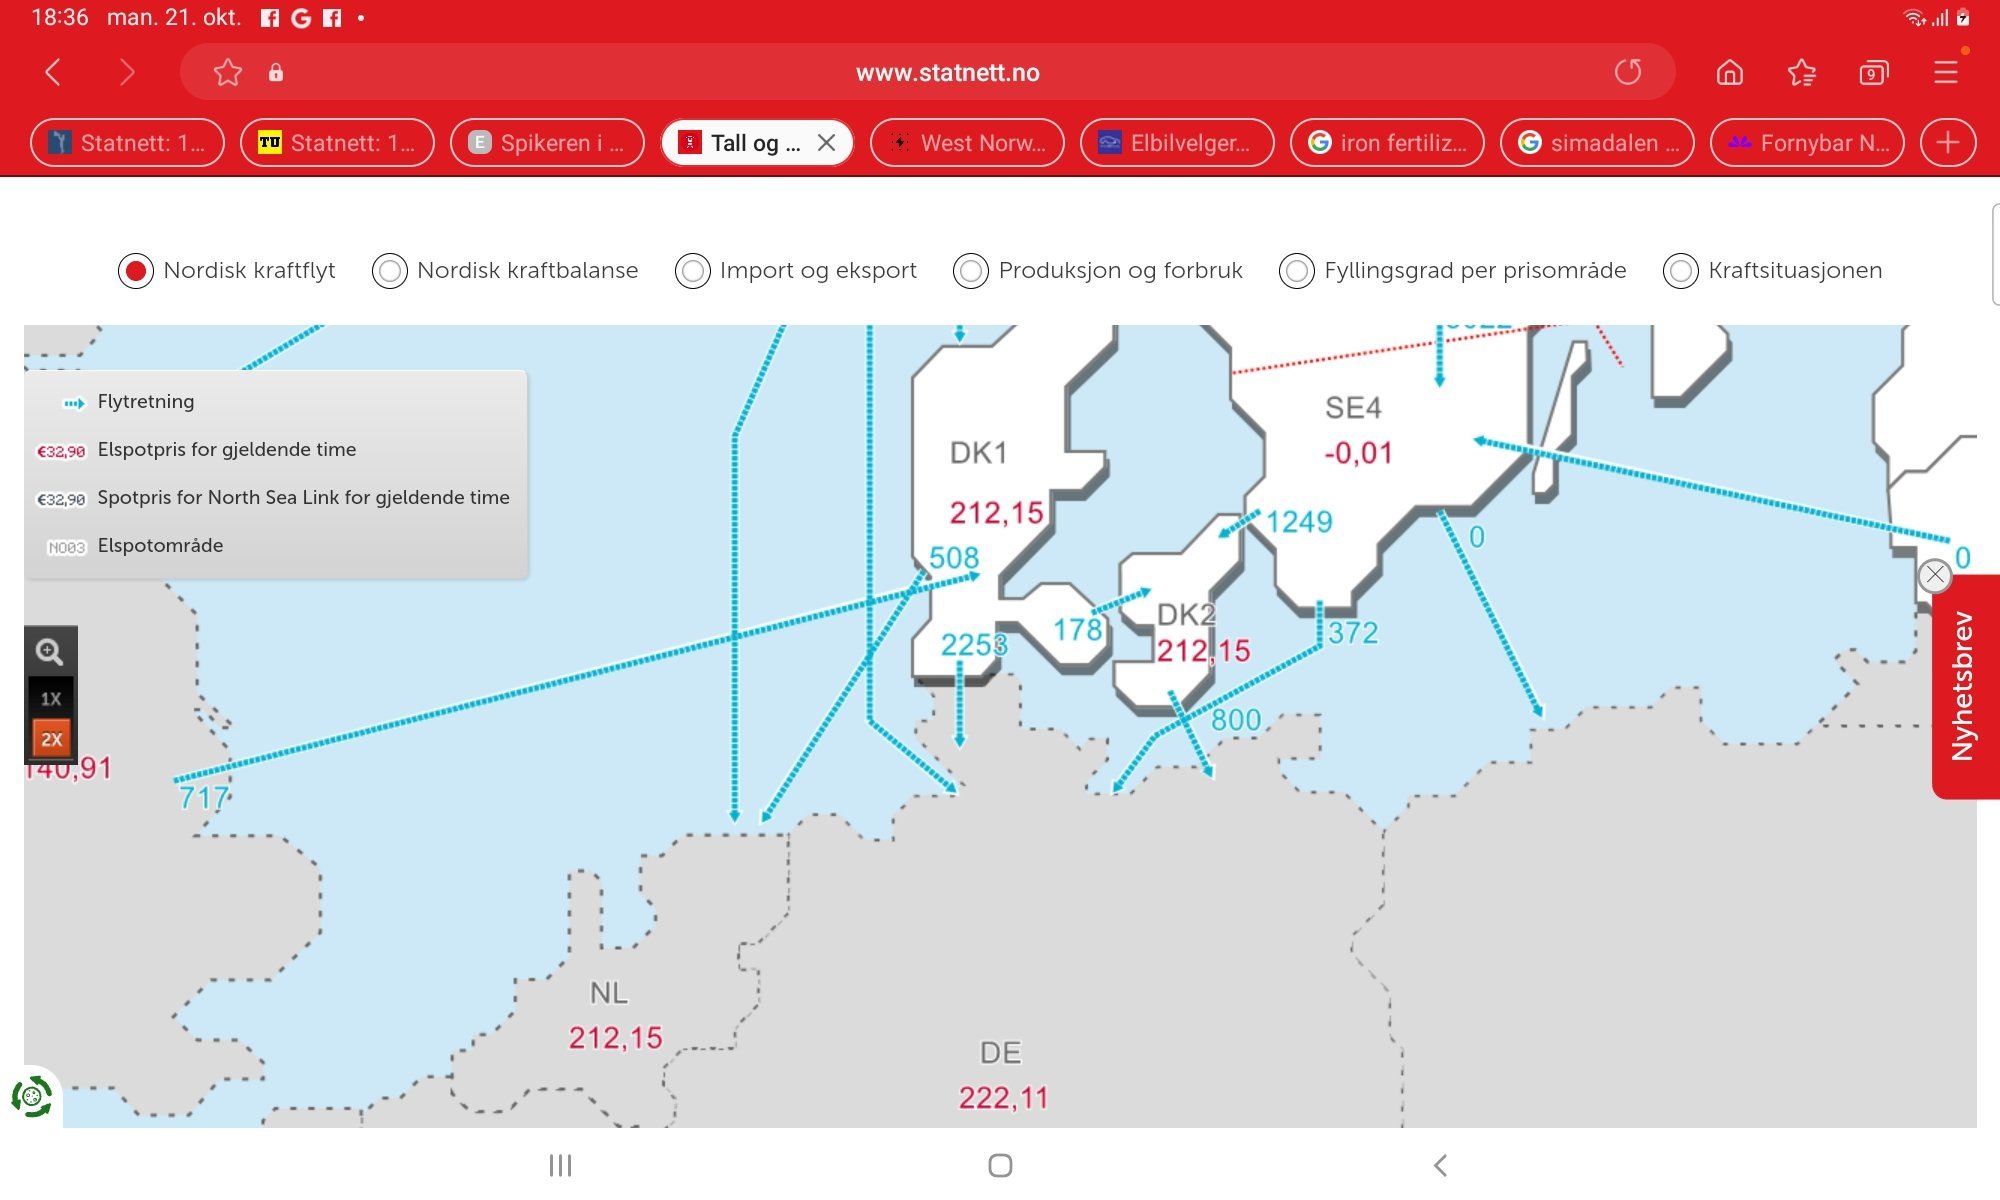Screen dimensions: 2000x1200
Task: Dismiss the Nyhetsbrev banner with X
Action: pos(1935,575)
